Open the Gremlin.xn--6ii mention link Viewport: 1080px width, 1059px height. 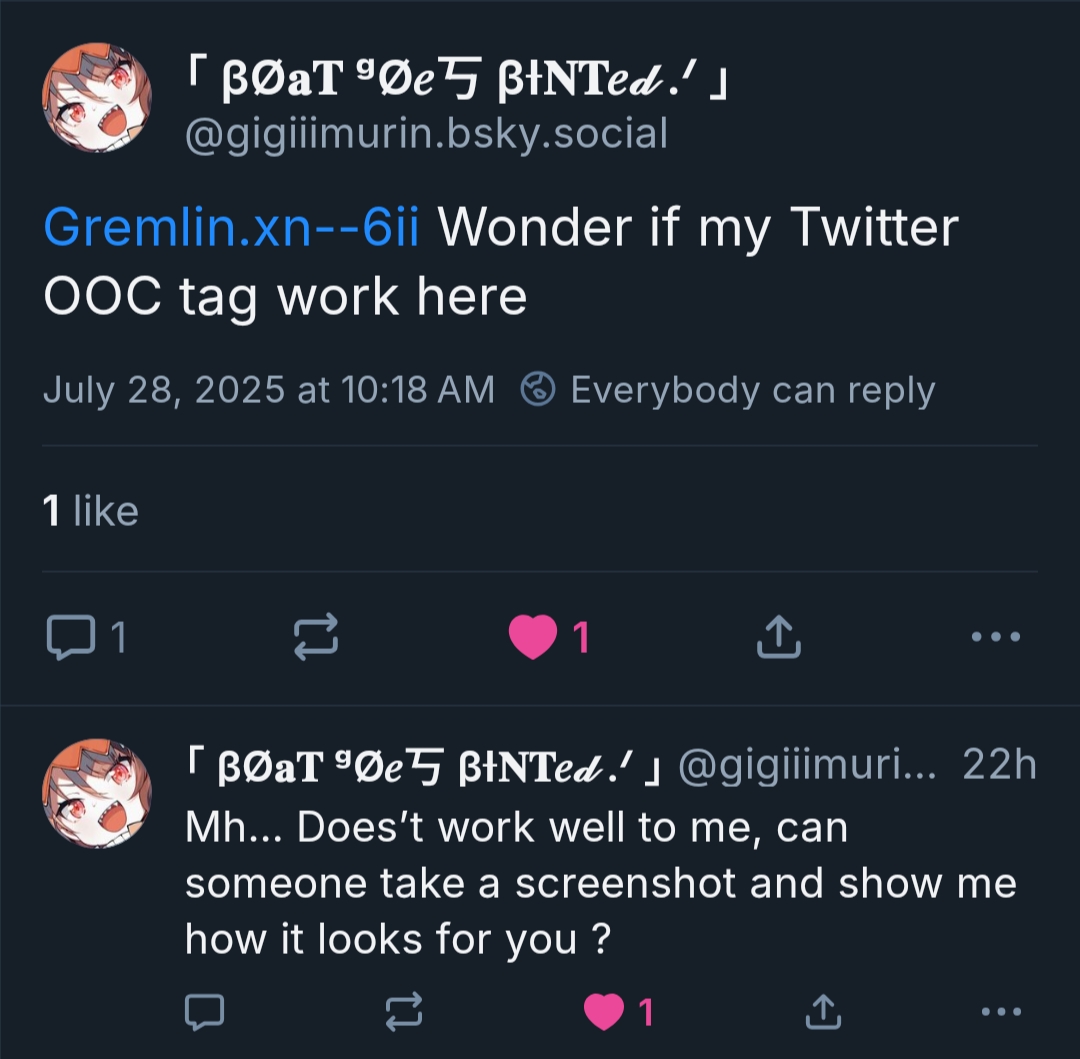point(231,229)
